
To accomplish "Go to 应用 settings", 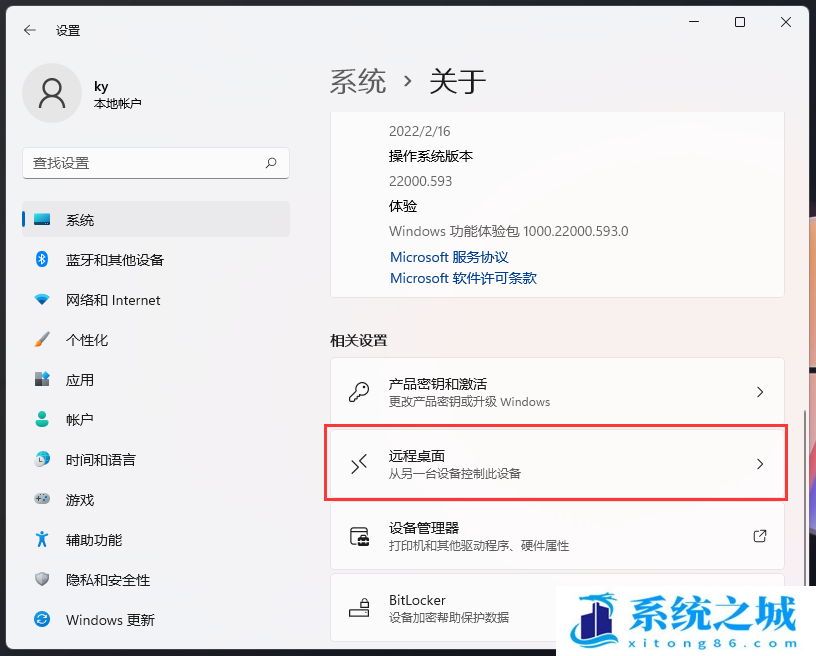I will click(156, 380).
